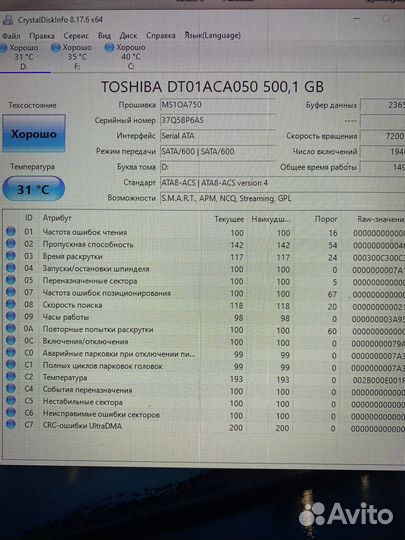Click the status orb for disk F:

tap(56, 48)
